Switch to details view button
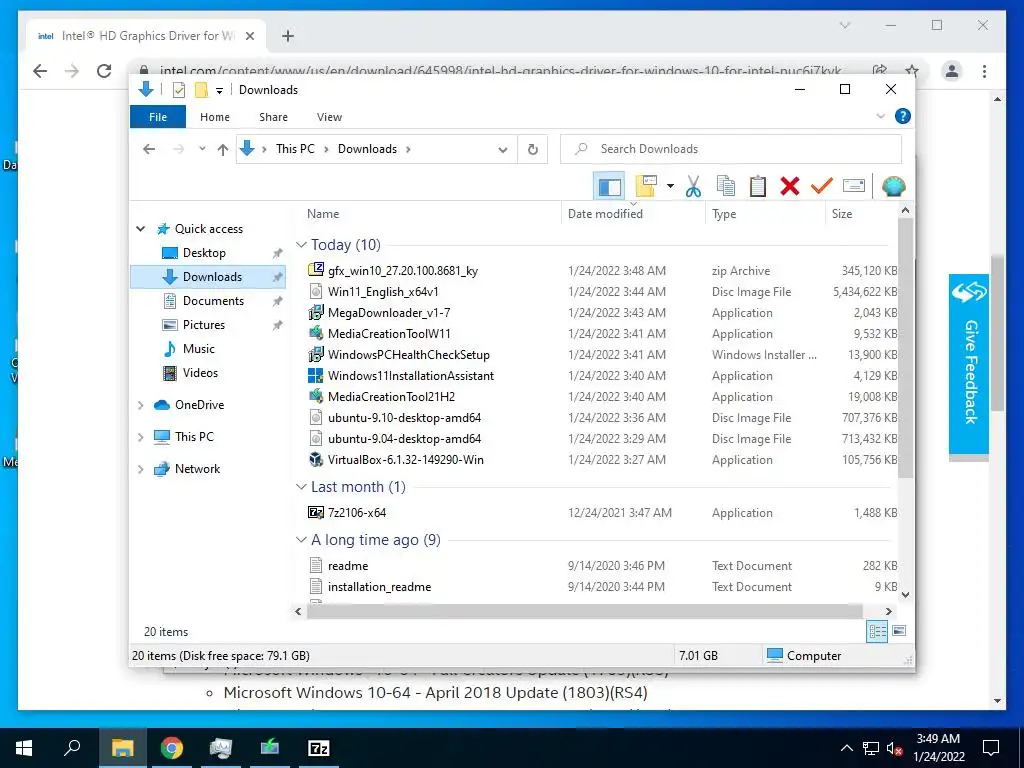The height and width of the screenshot is (768, 1024). pyautogui.click(x=877, y=631)
